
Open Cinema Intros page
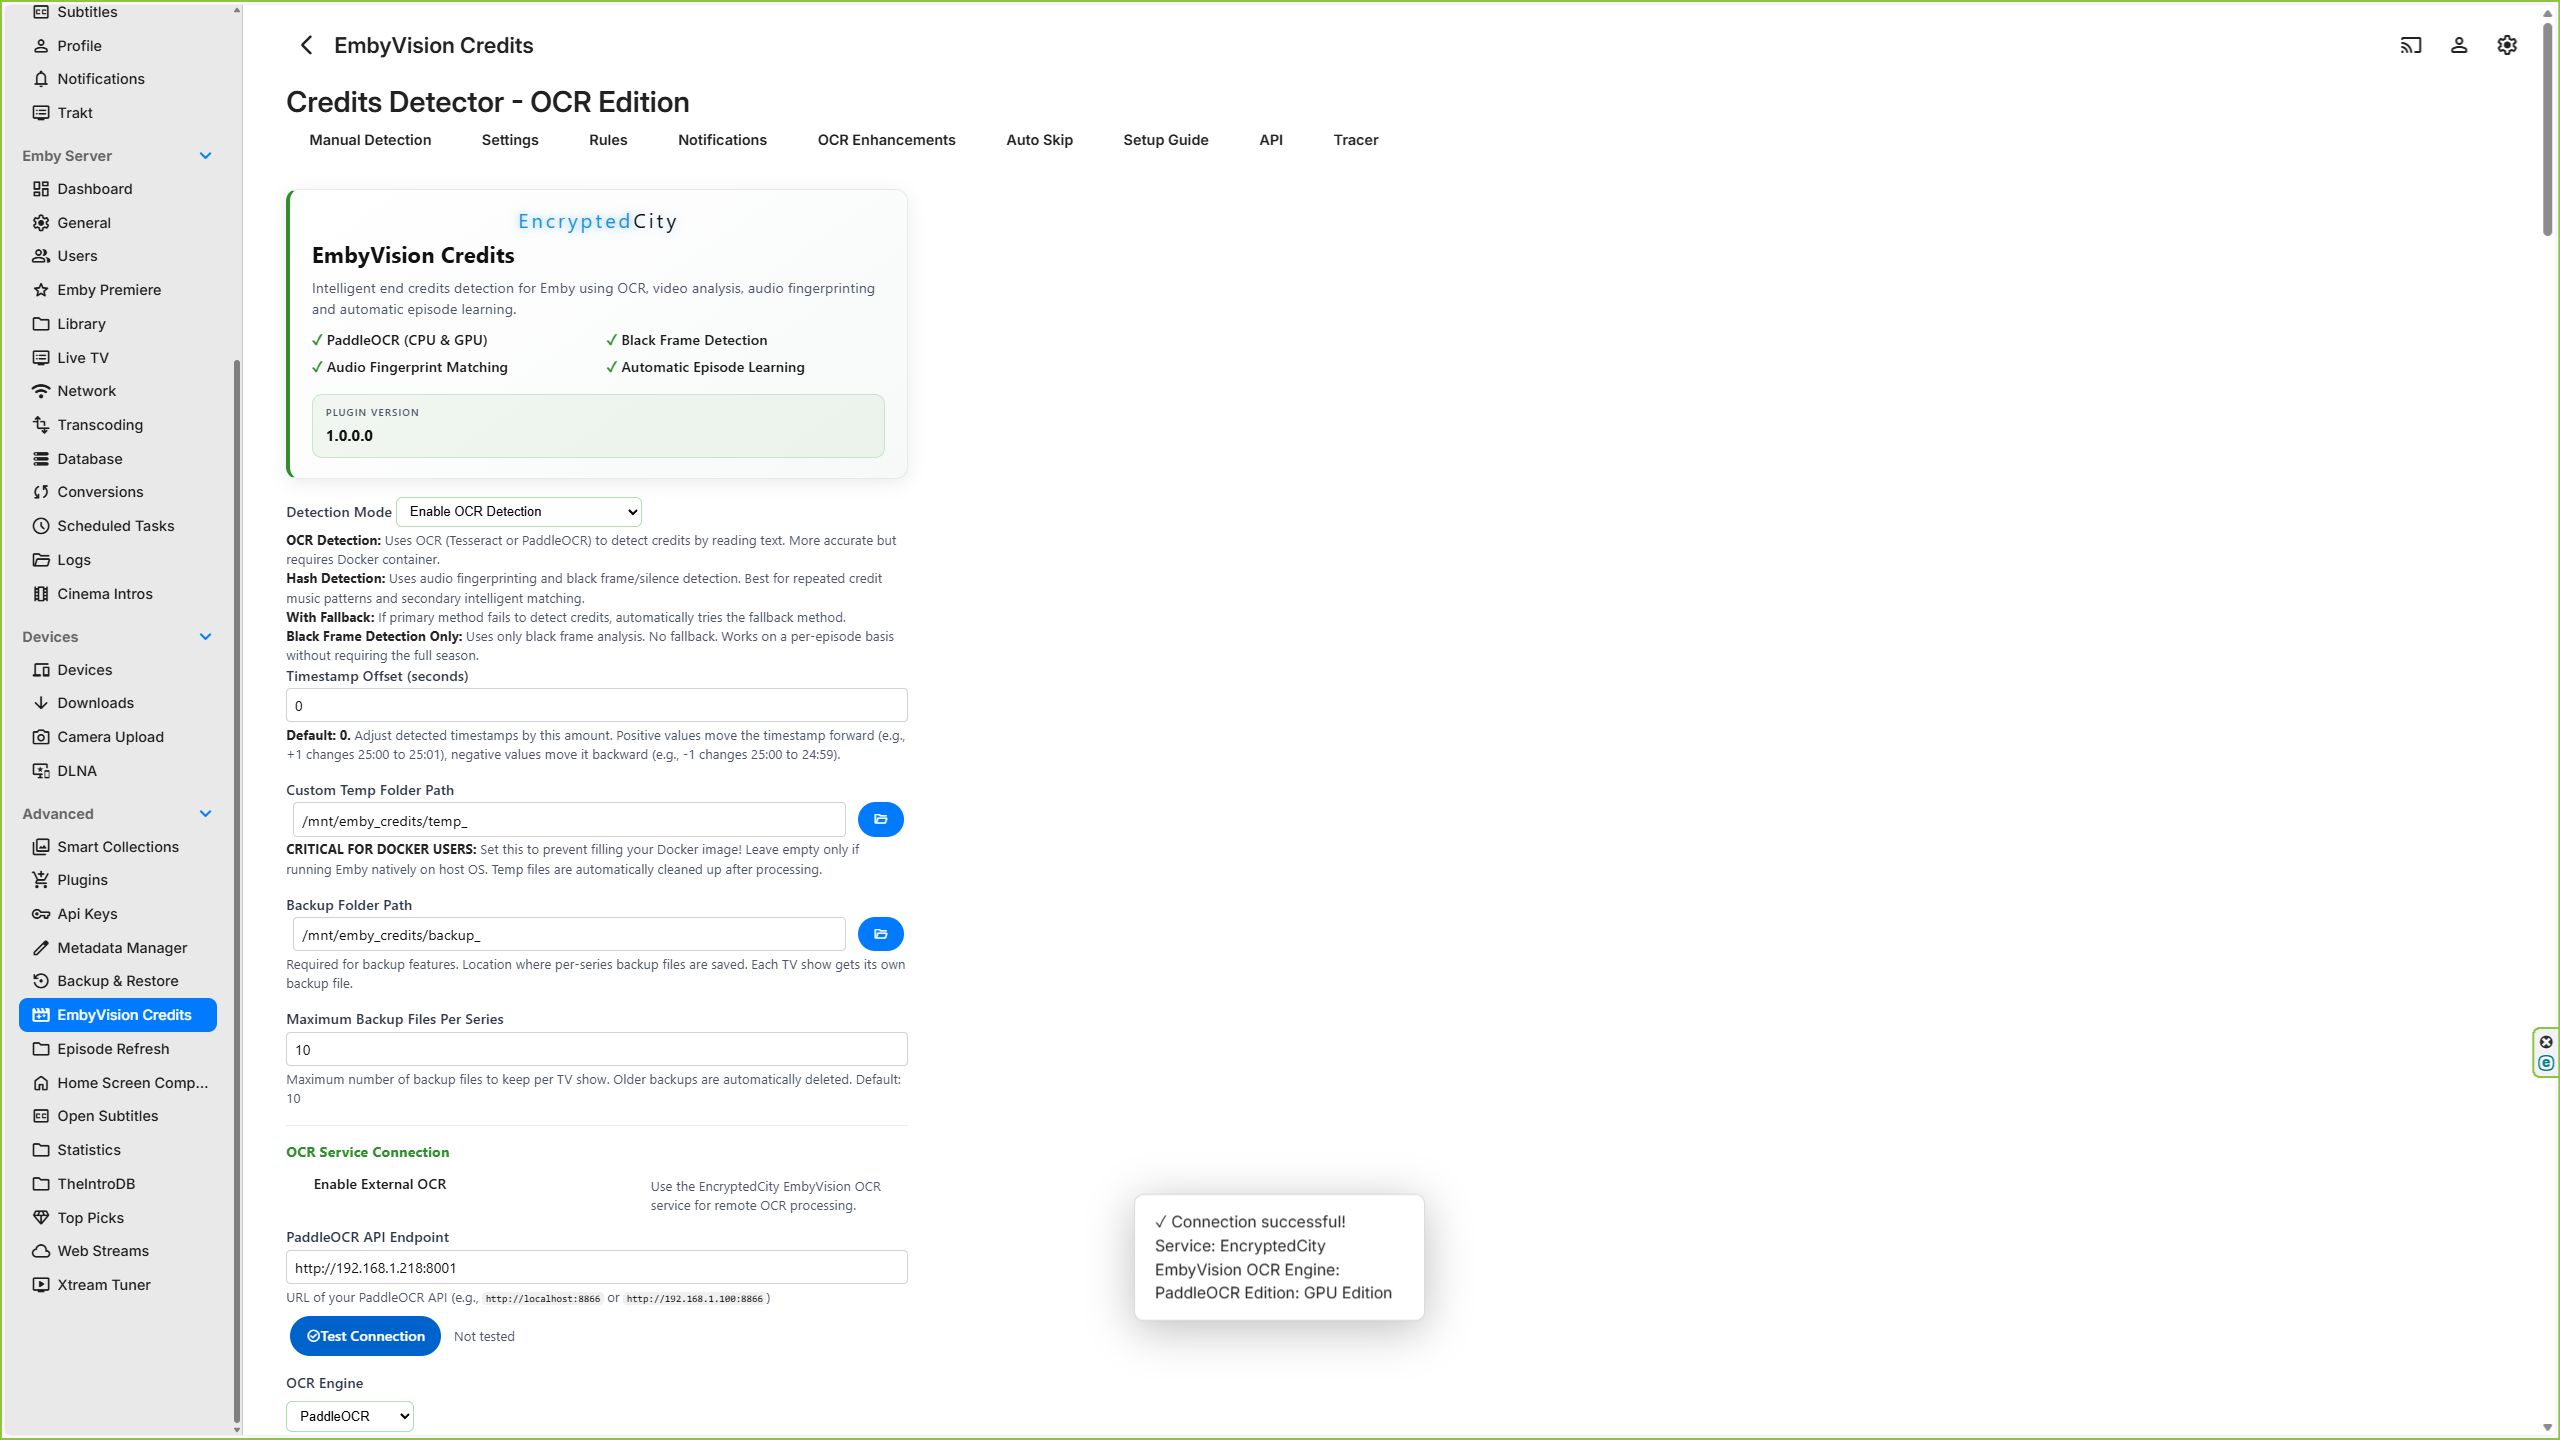118,594
